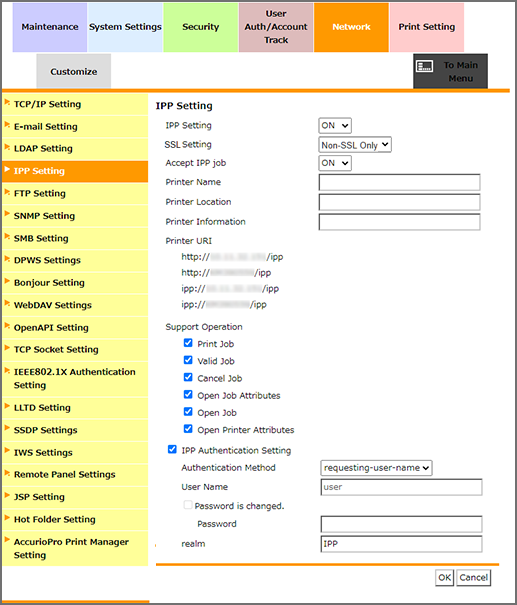This screenshot has width=517, height=605.
Task: Open the Print Setting tab
Action: tap(427, 27)
